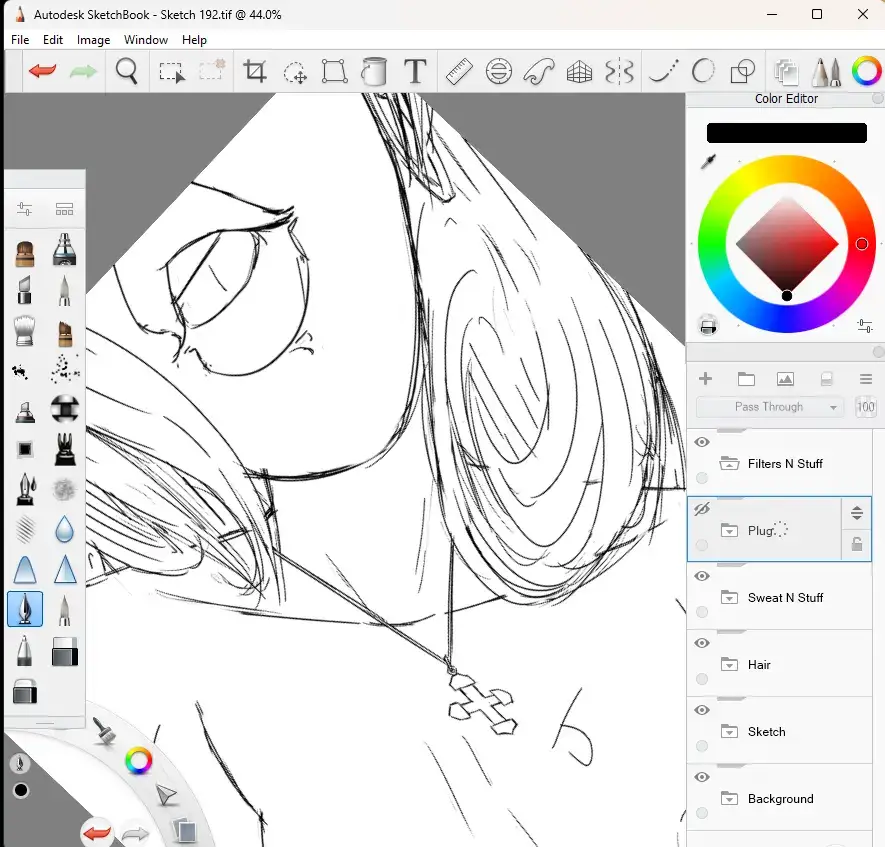The width and height of the screenshot is (885, 847).
Task: Hide the Hair layer group
Action: (702, 643)
